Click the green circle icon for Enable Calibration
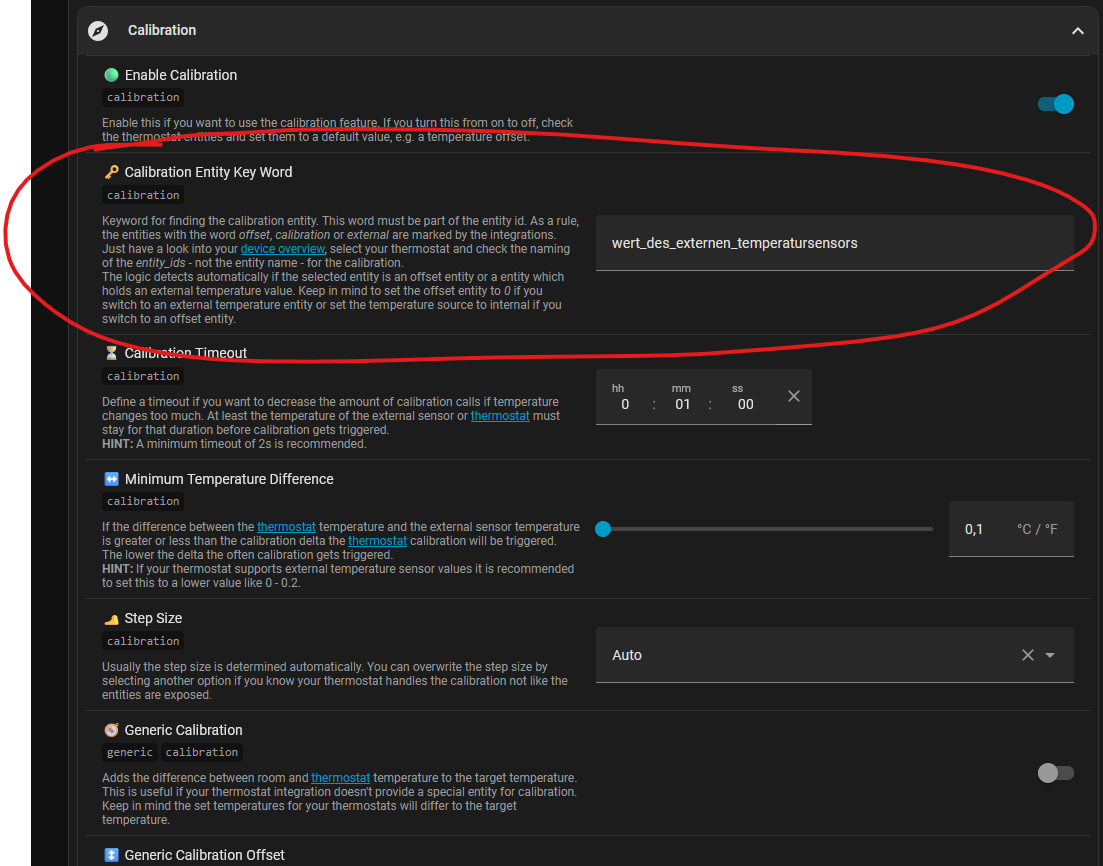Viewport: 1103px width, 866px height. coord(111,75)
